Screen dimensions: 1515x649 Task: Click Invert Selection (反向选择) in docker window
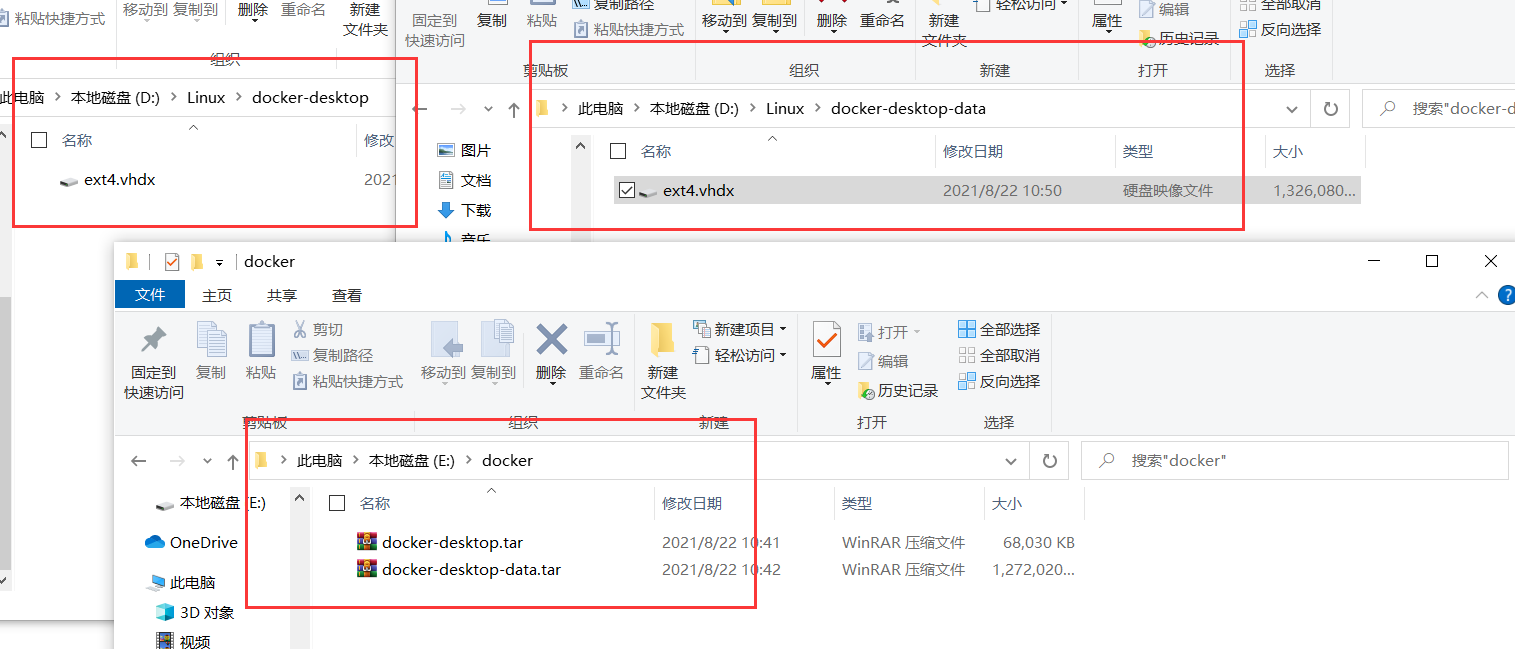point(999,381)
